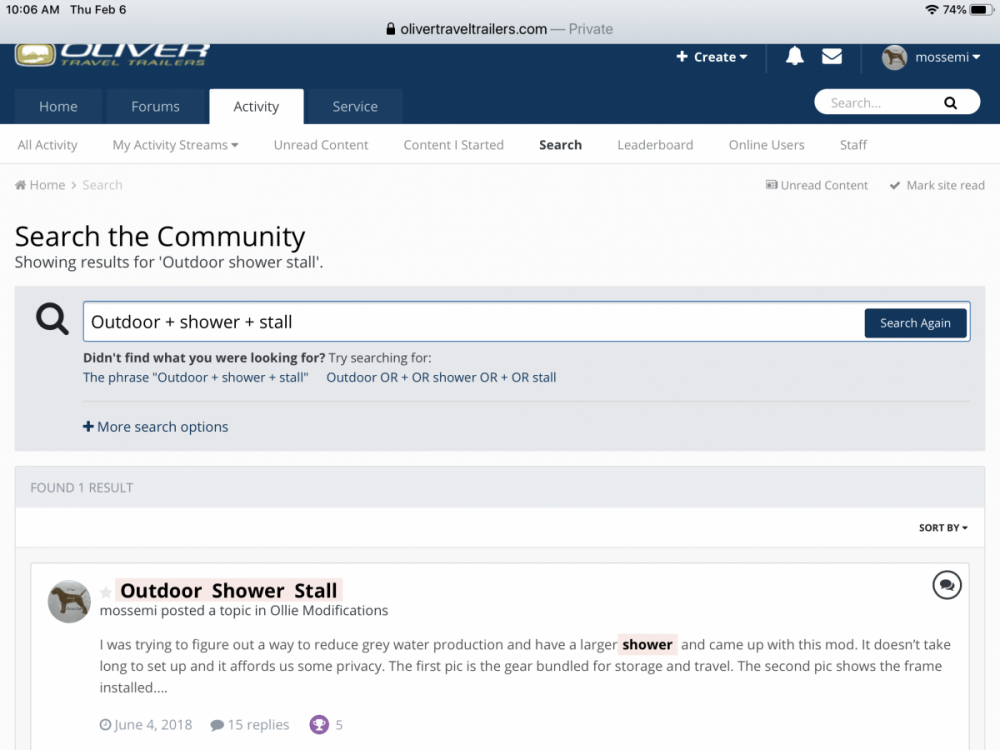Star the Outdoor Shower Stall topic
This screenshot has width=1000, height=750.
point(105,591)
